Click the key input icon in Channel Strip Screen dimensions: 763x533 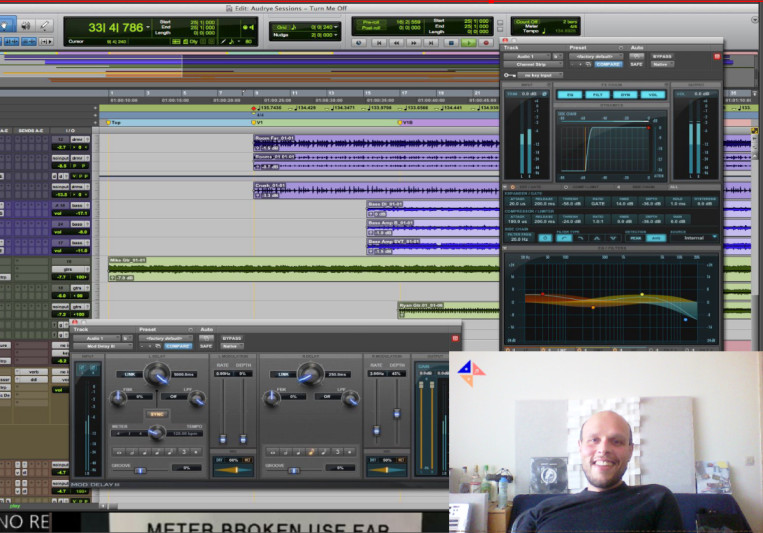point(509,75)
